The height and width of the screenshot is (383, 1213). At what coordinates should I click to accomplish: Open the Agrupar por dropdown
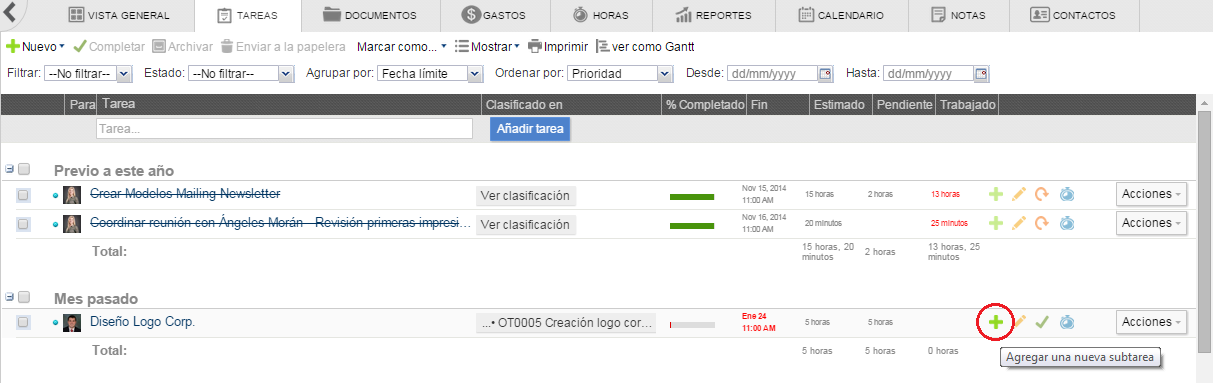tap(432, 73)
